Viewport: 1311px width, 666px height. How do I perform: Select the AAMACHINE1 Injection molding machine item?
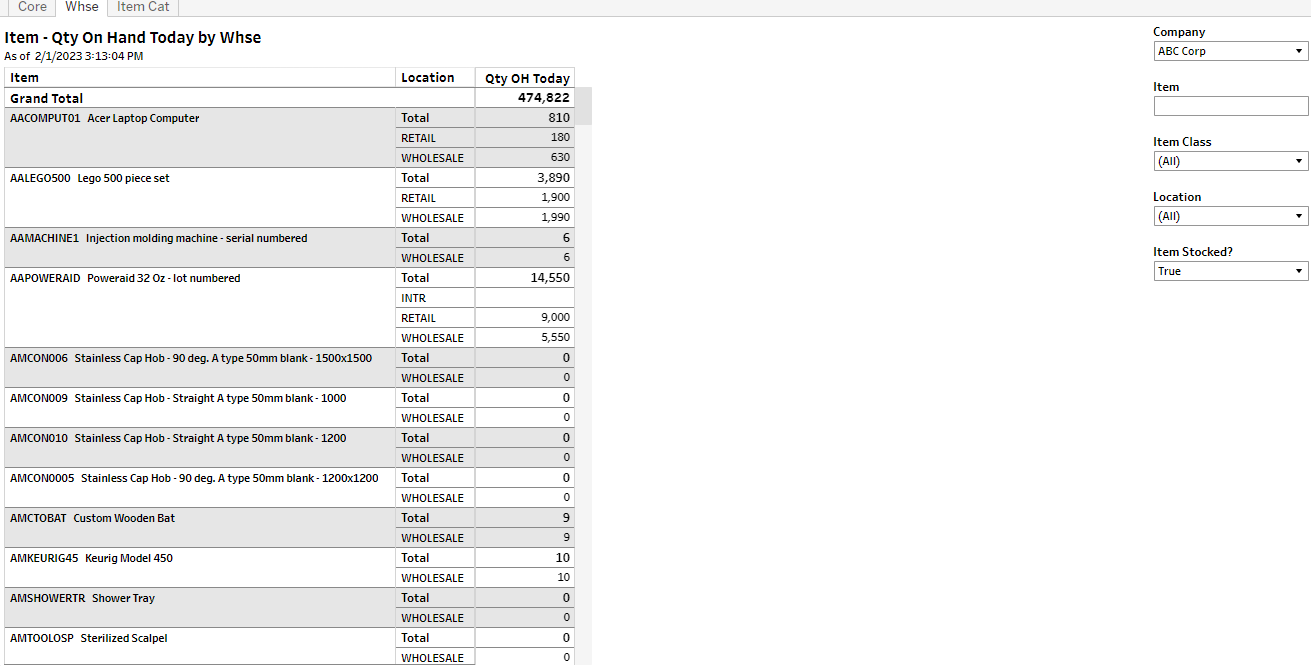tap(158, 238)
